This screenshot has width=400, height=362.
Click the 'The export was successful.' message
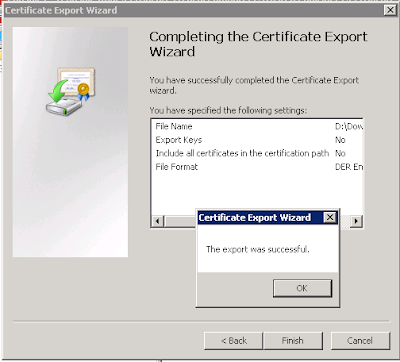(x=258, y=249)
